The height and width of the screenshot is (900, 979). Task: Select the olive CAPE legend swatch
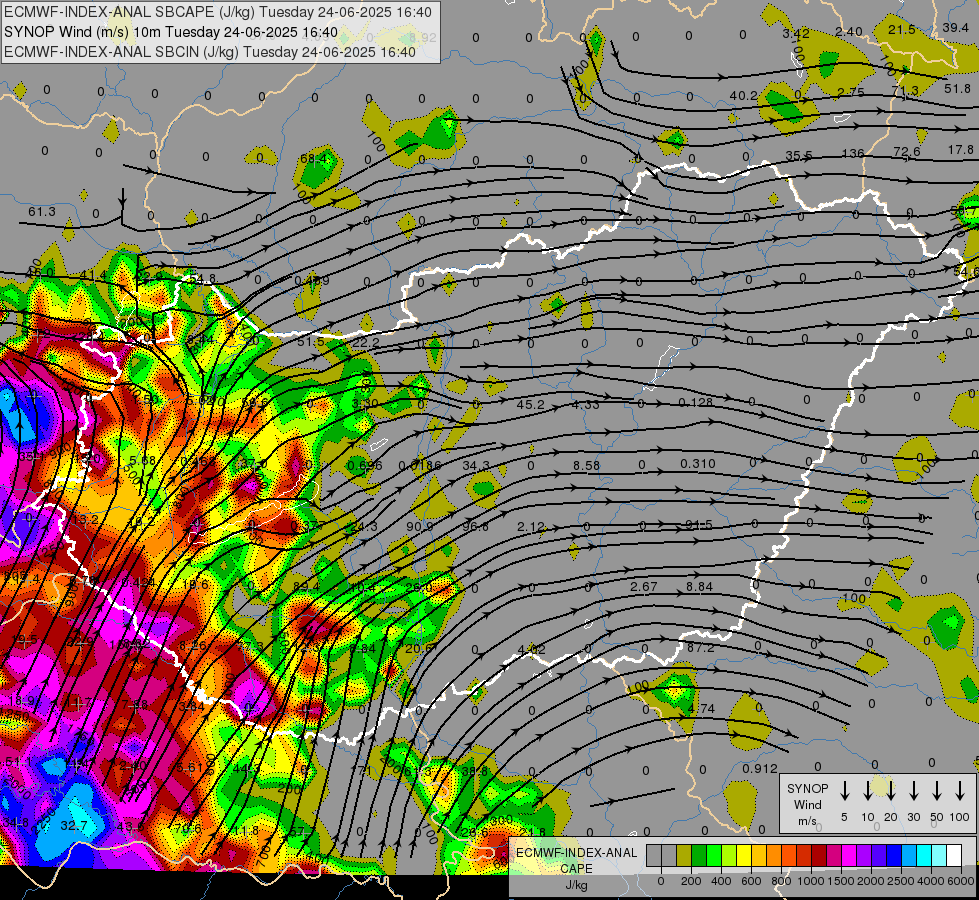684,856
